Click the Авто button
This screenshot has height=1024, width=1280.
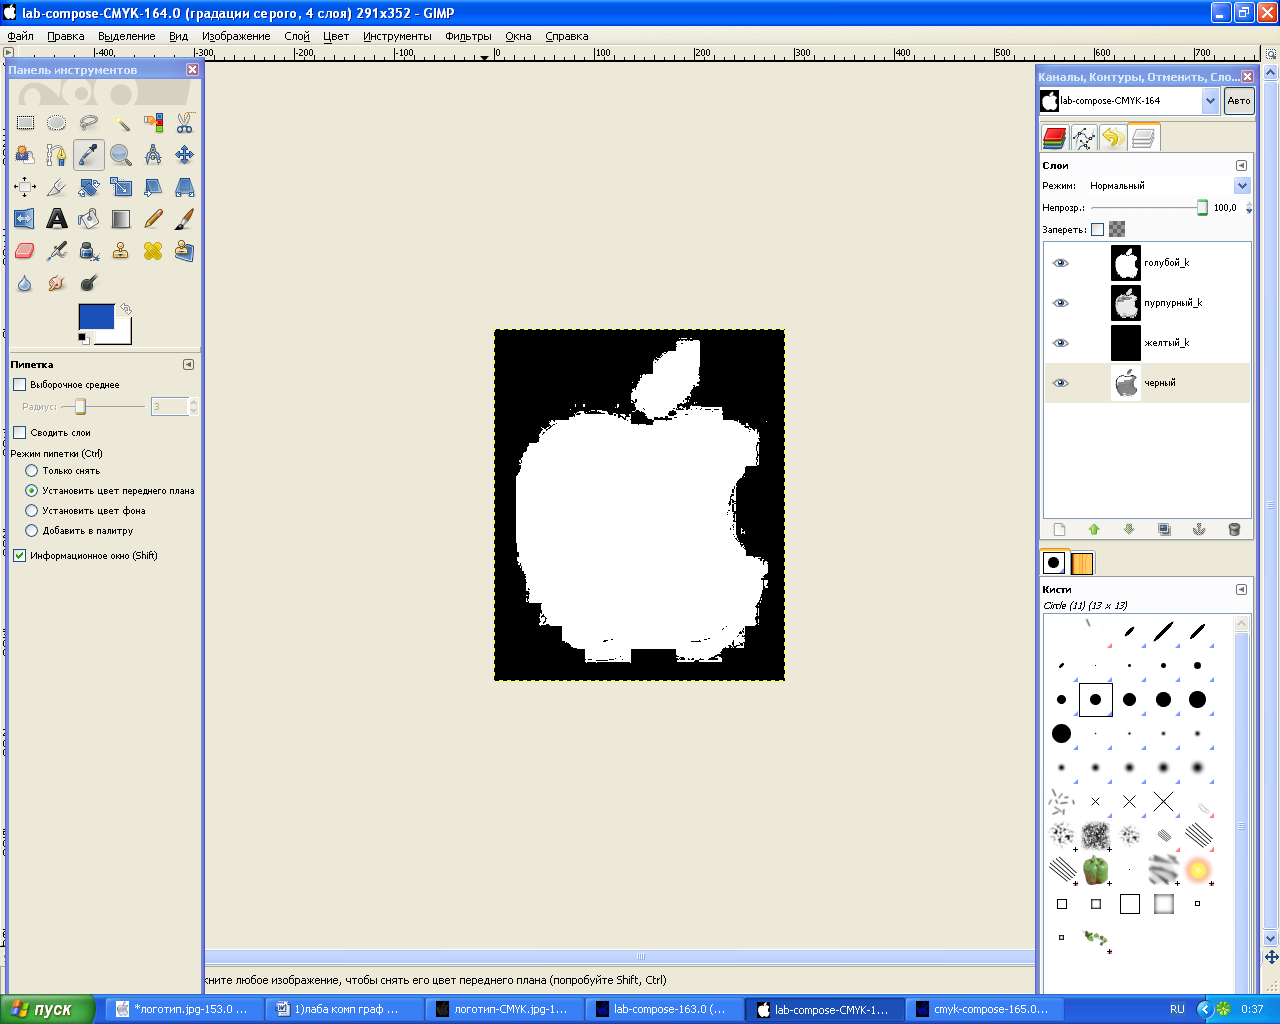(1239, 101)
